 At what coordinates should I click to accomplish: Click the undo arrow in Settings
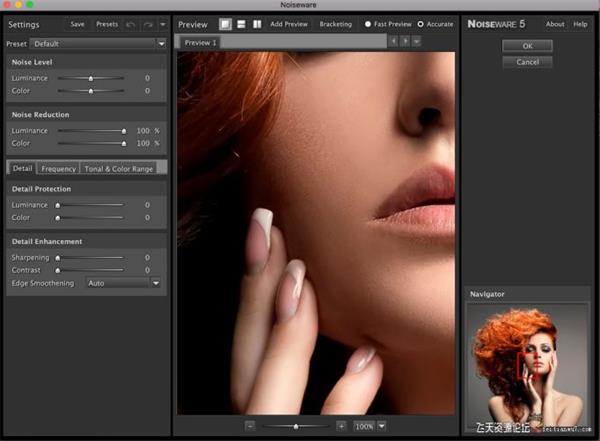pos(132,24)
